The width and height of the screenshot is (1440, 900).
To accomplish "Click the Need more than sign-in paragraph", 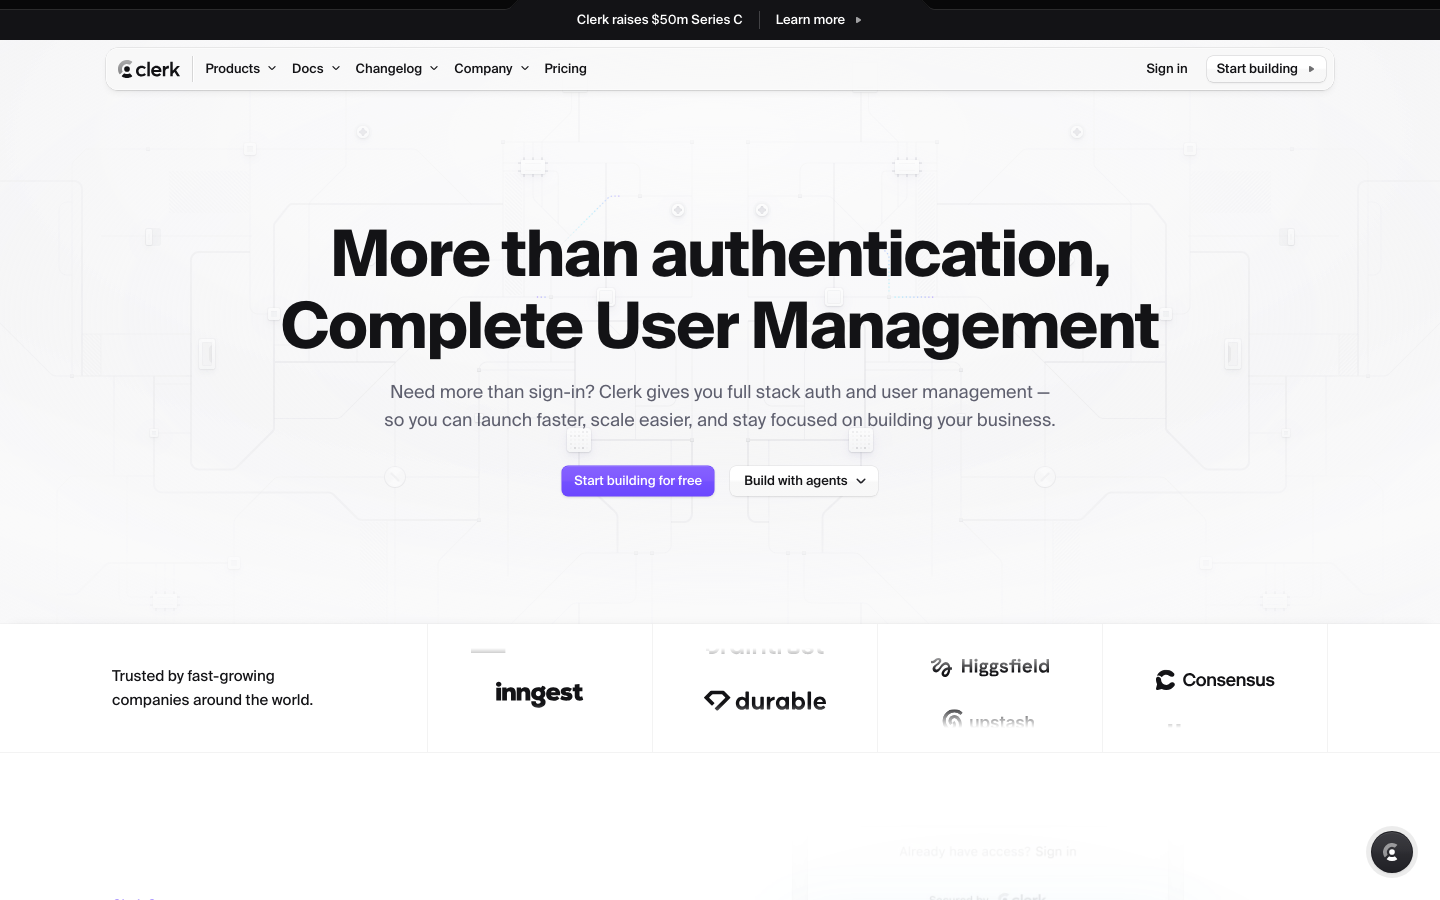I will coord(720,406).
